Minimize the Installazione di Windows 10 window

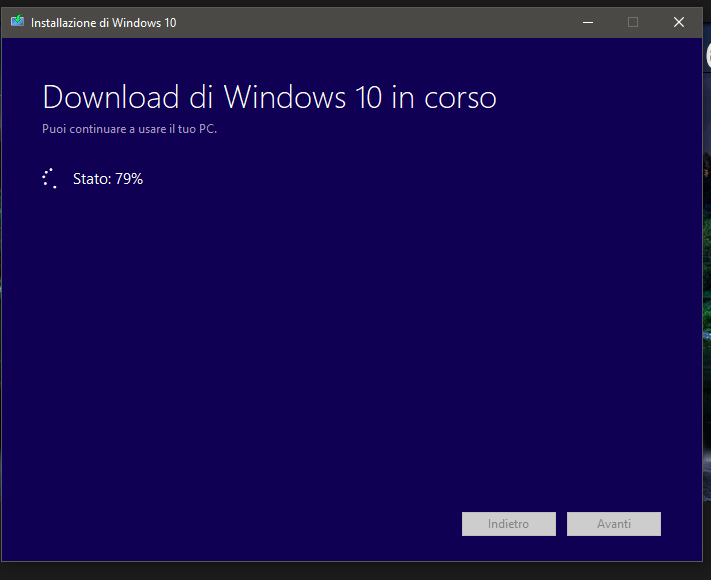coord(588,22)
